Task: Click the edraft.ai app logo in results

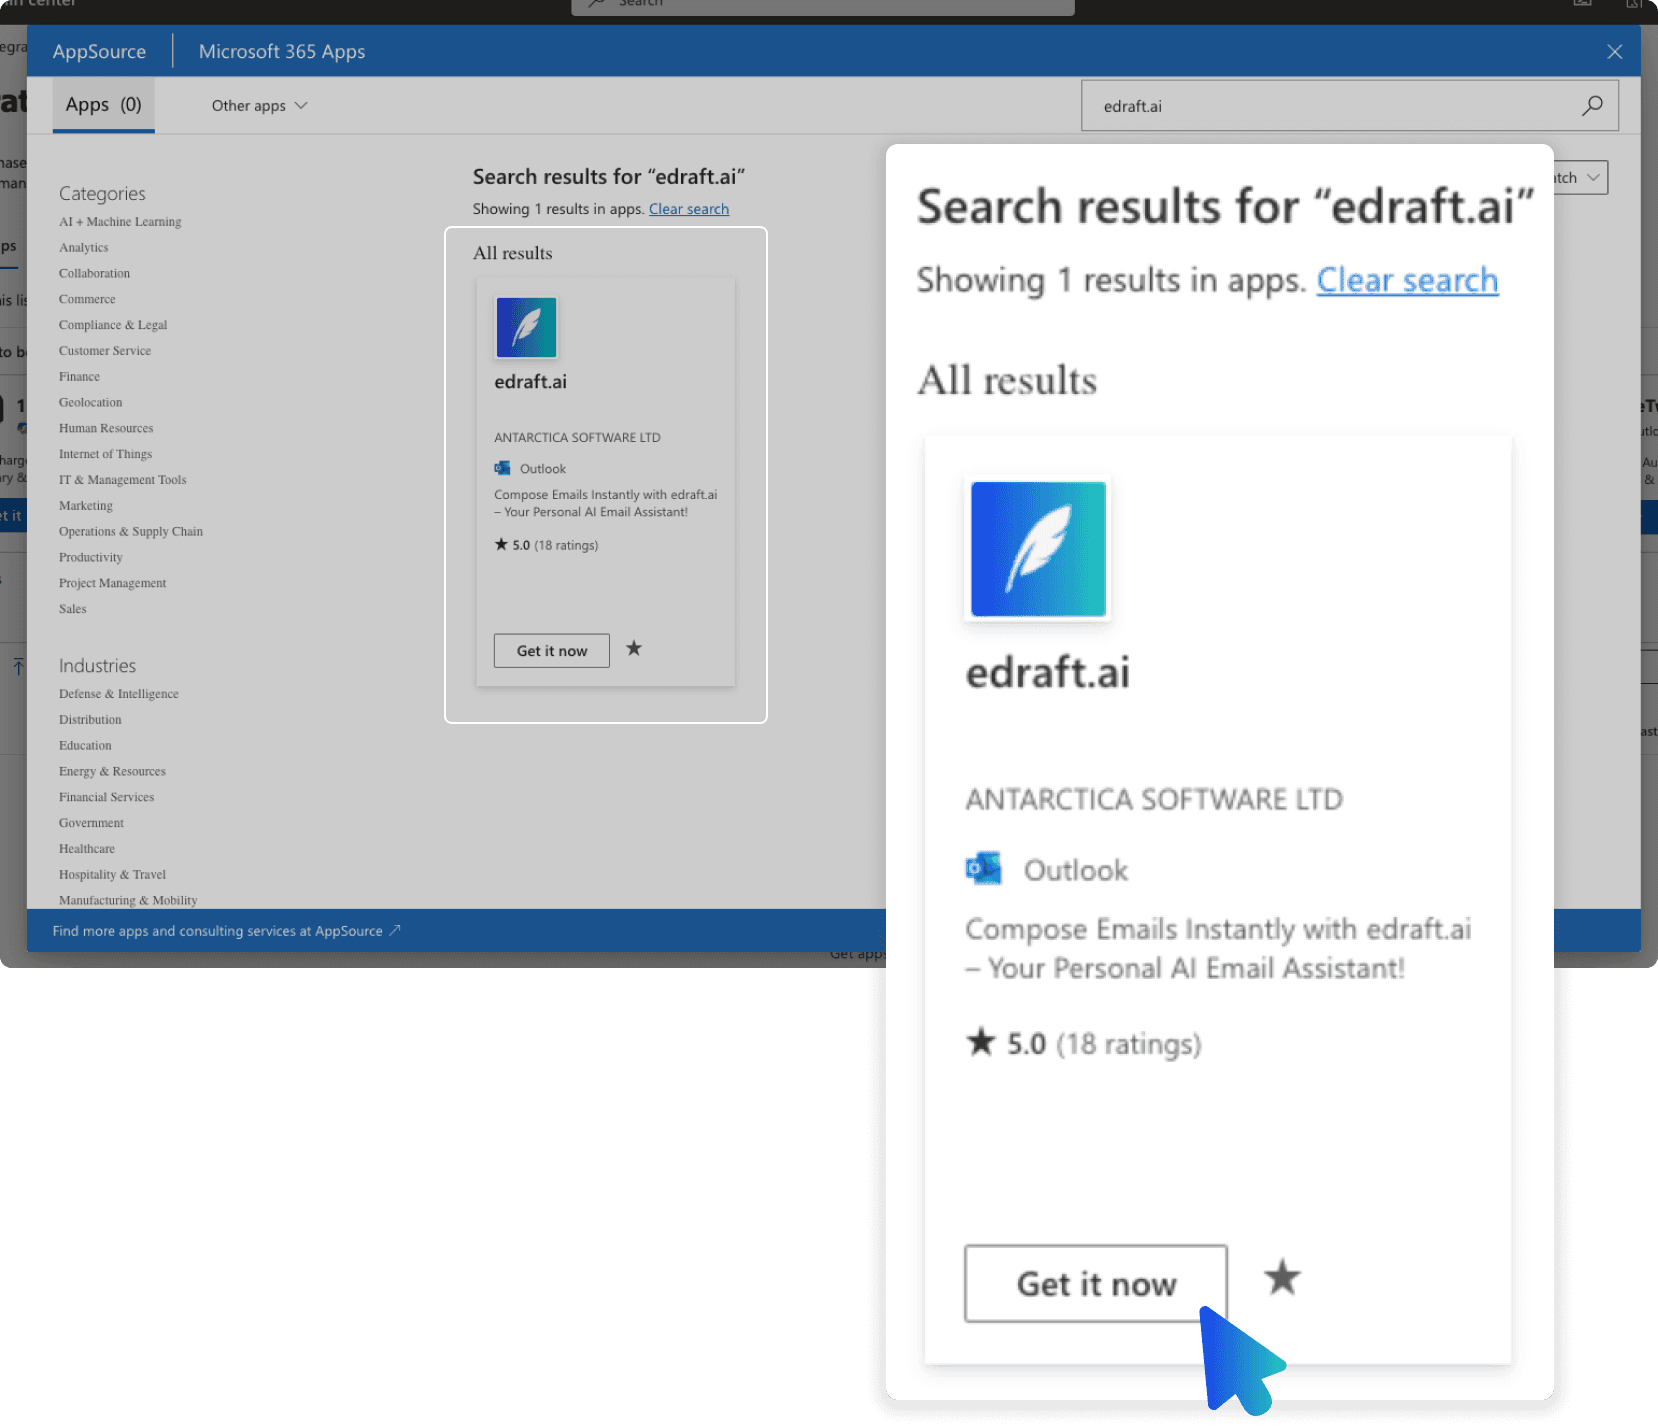Action: (526, 327)
